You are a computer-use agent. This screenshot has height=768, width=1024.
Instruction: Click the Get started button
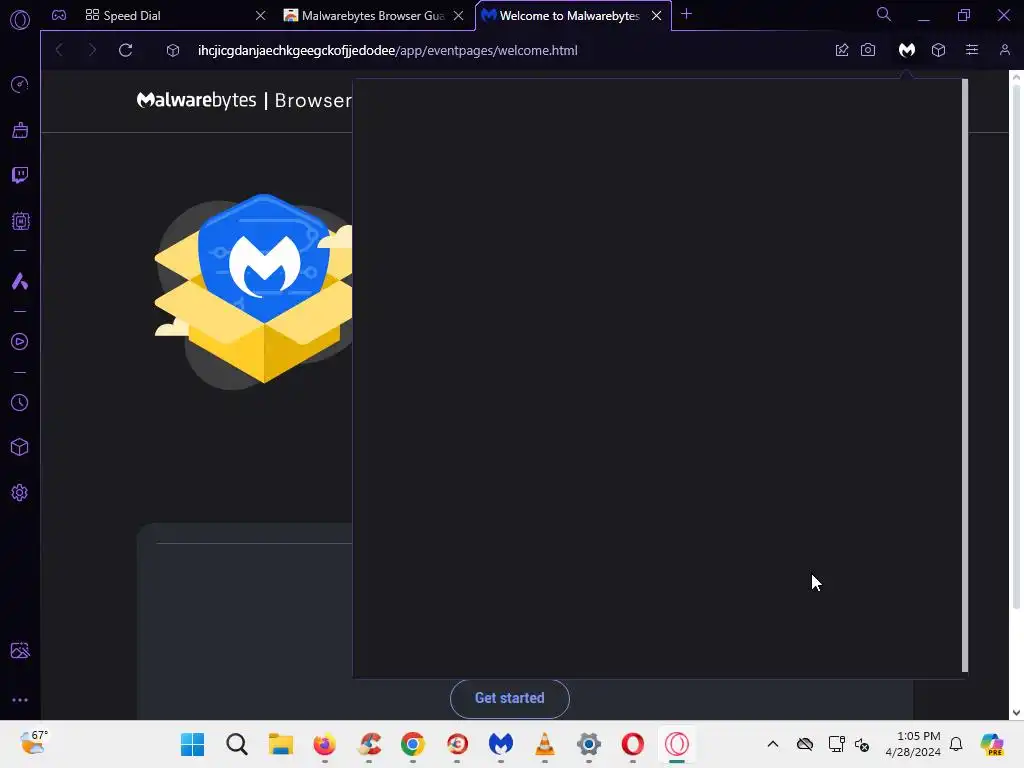click(x=509, y=698)
